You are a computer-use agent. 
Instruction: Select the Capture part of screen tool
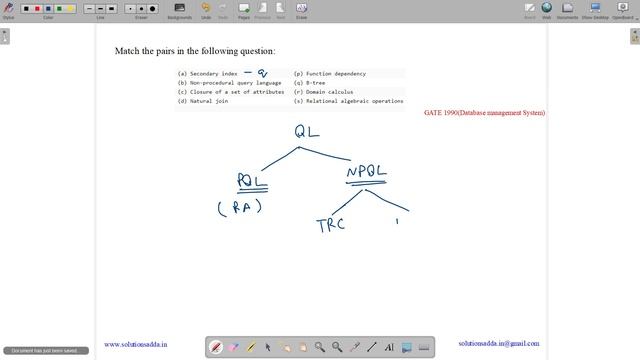[x=407, y=347]
